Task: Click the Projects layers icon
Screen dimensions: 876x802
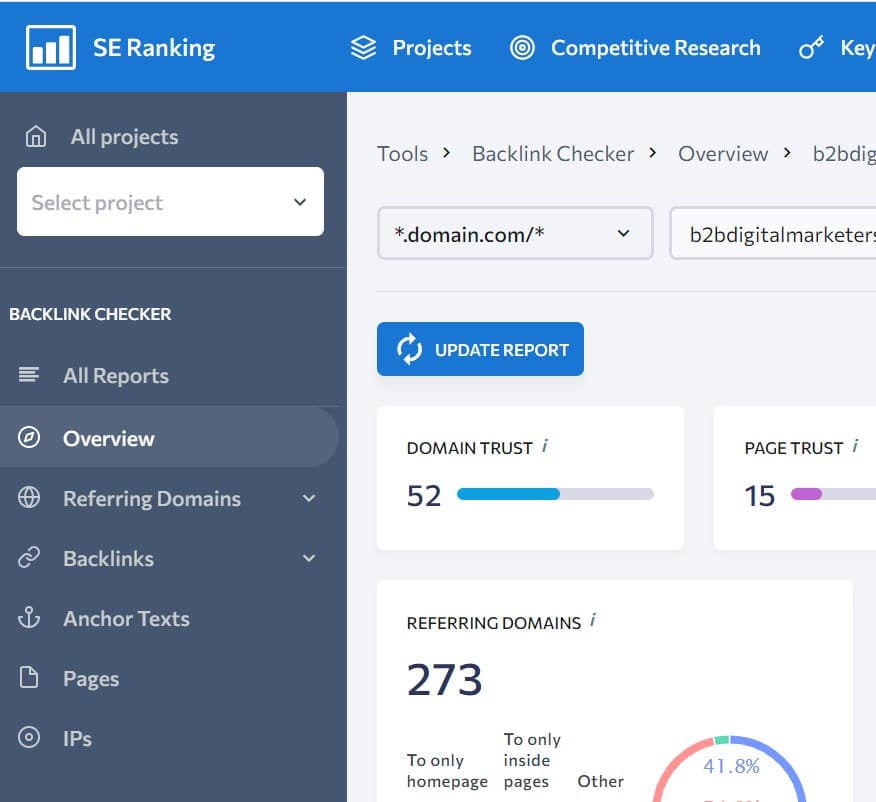Action: (363, 47)
